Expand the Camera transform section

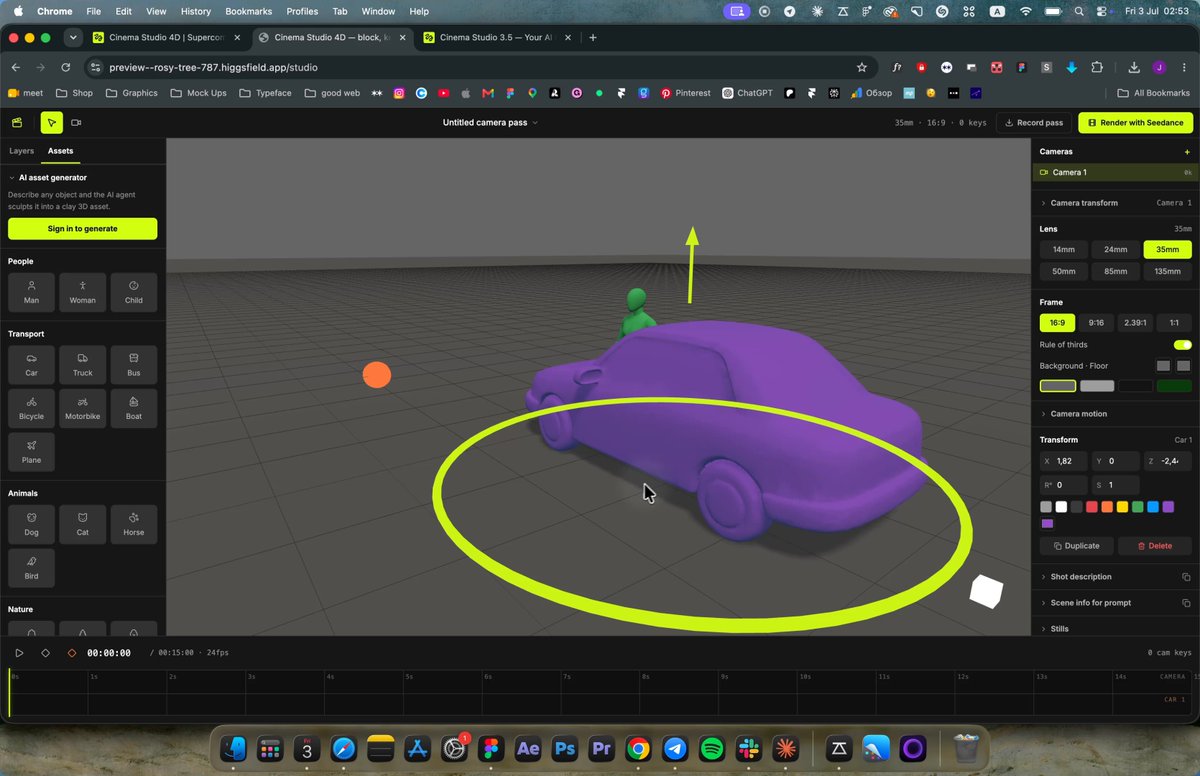click(x=1084, y=203)
